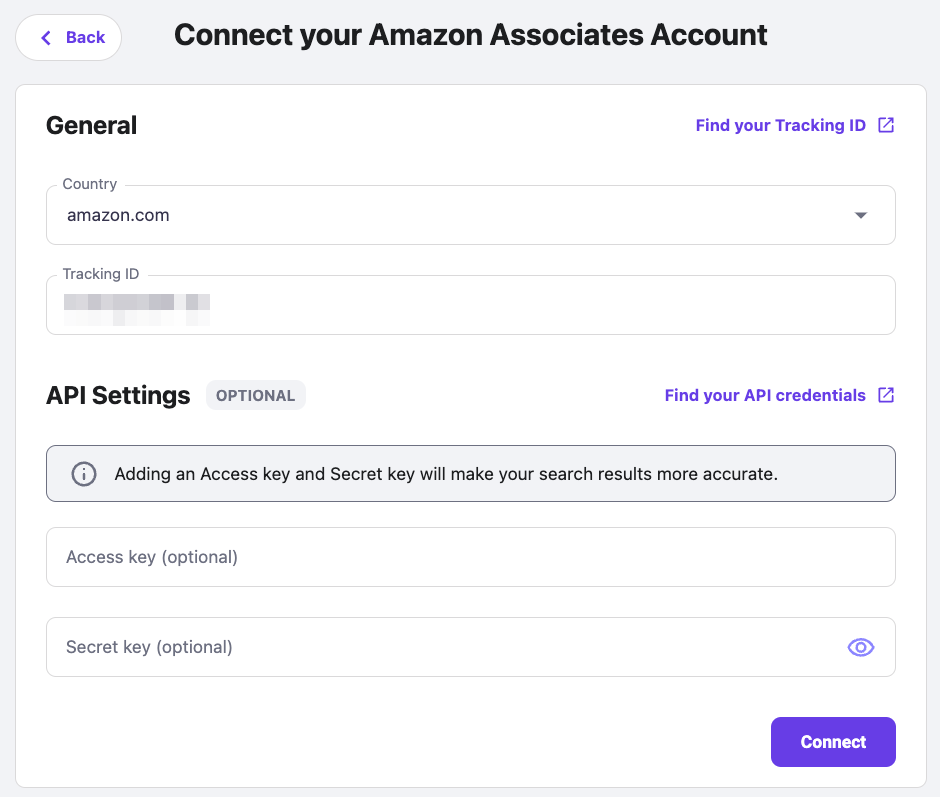The image size is (940, 797).
Task: Open the Find your API credentials link
Action: point(765,395)
